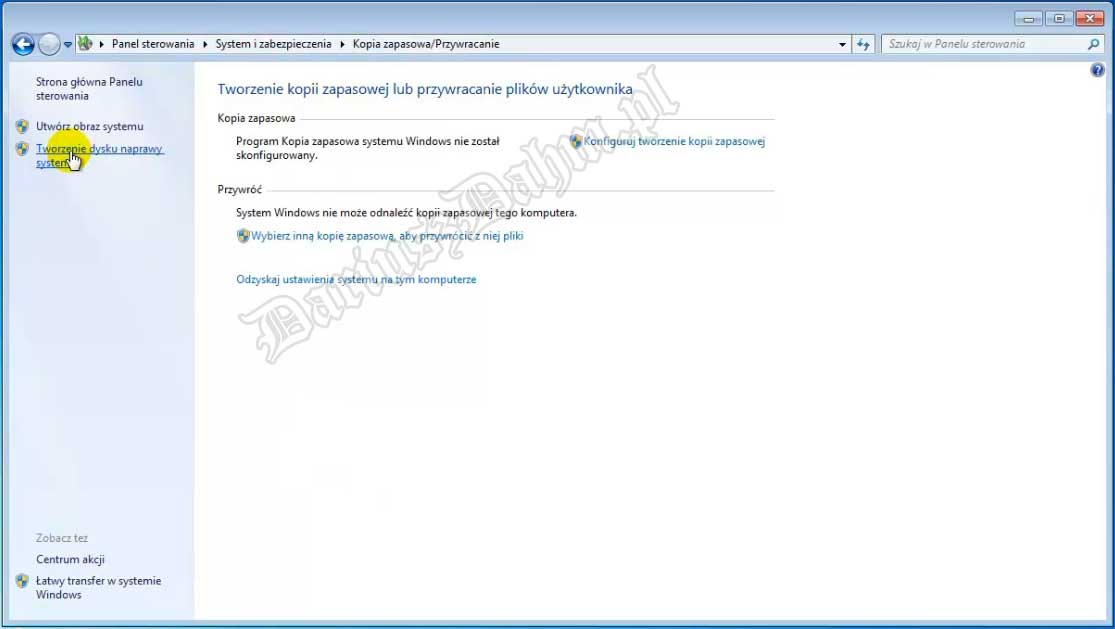This screenshot has width=1115, height=629.
Task: Minimize the Control Panel window
Action: click(x=1028, y=18)
